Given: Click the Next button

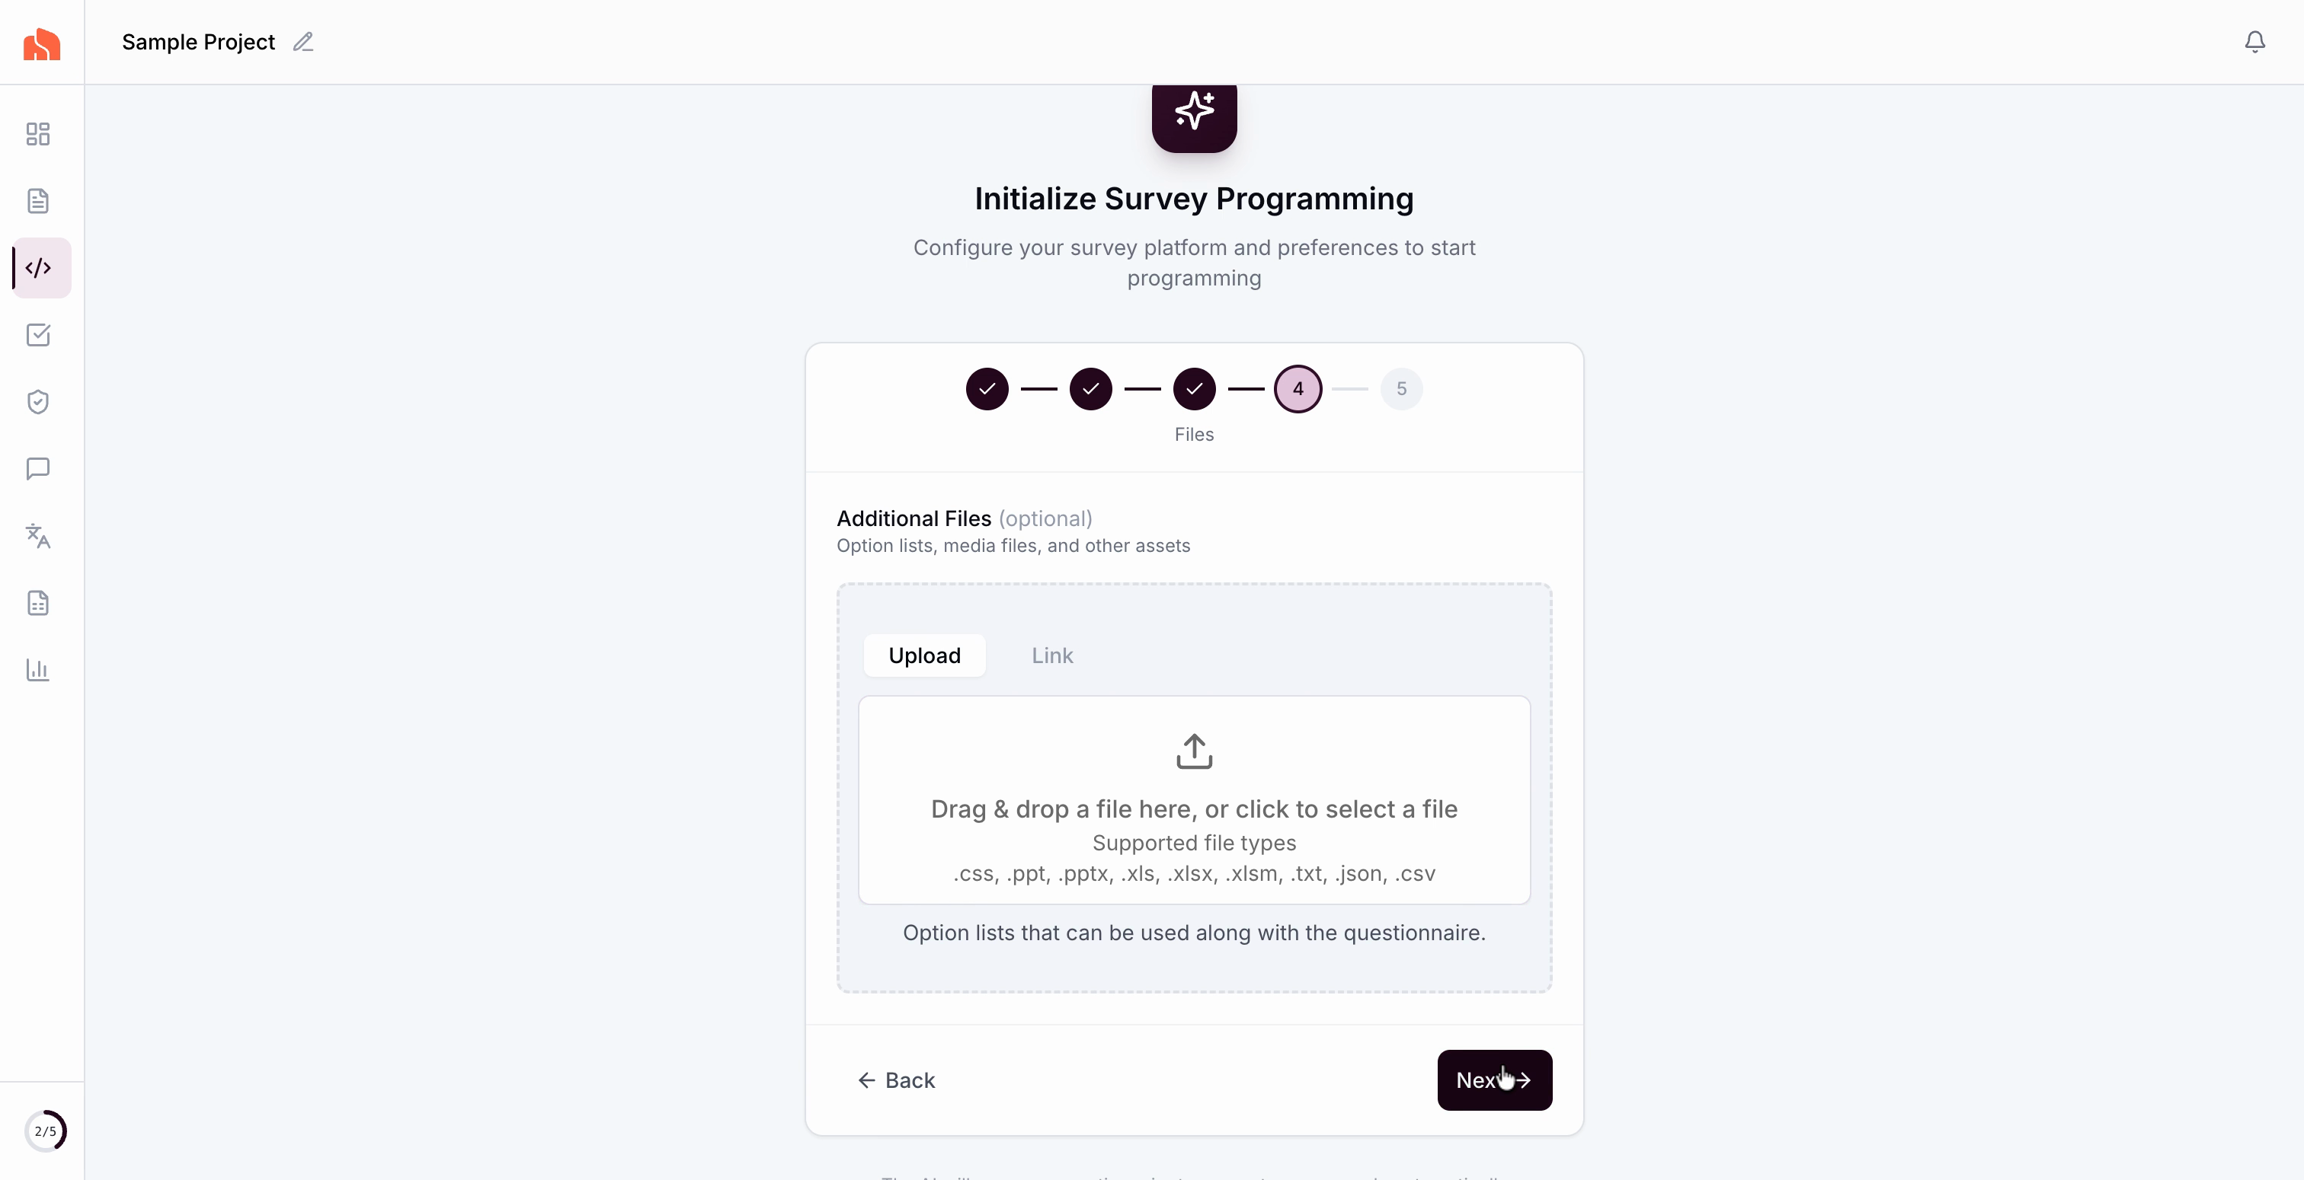Looking at the screenshot, I should [x=1494, y=1080].
